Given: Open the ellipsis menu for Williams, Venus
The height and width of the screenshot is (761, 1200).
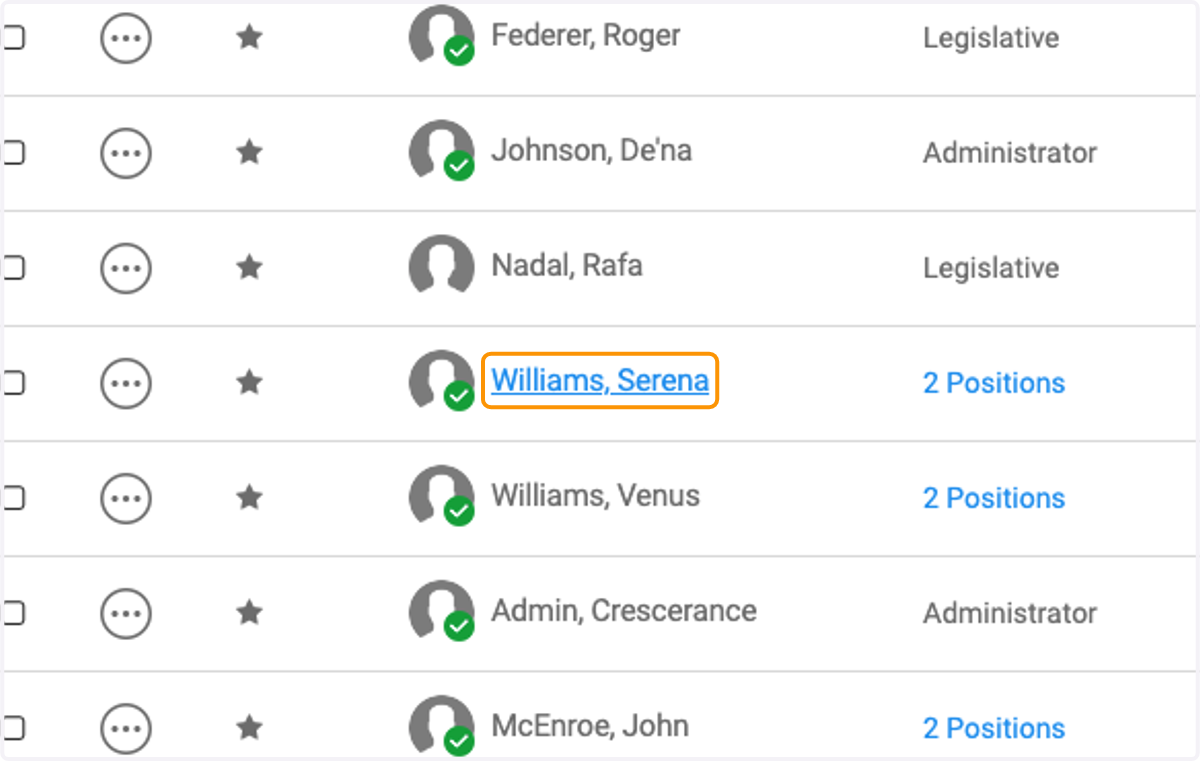Looking at the screenshot, I should point(126,498).
